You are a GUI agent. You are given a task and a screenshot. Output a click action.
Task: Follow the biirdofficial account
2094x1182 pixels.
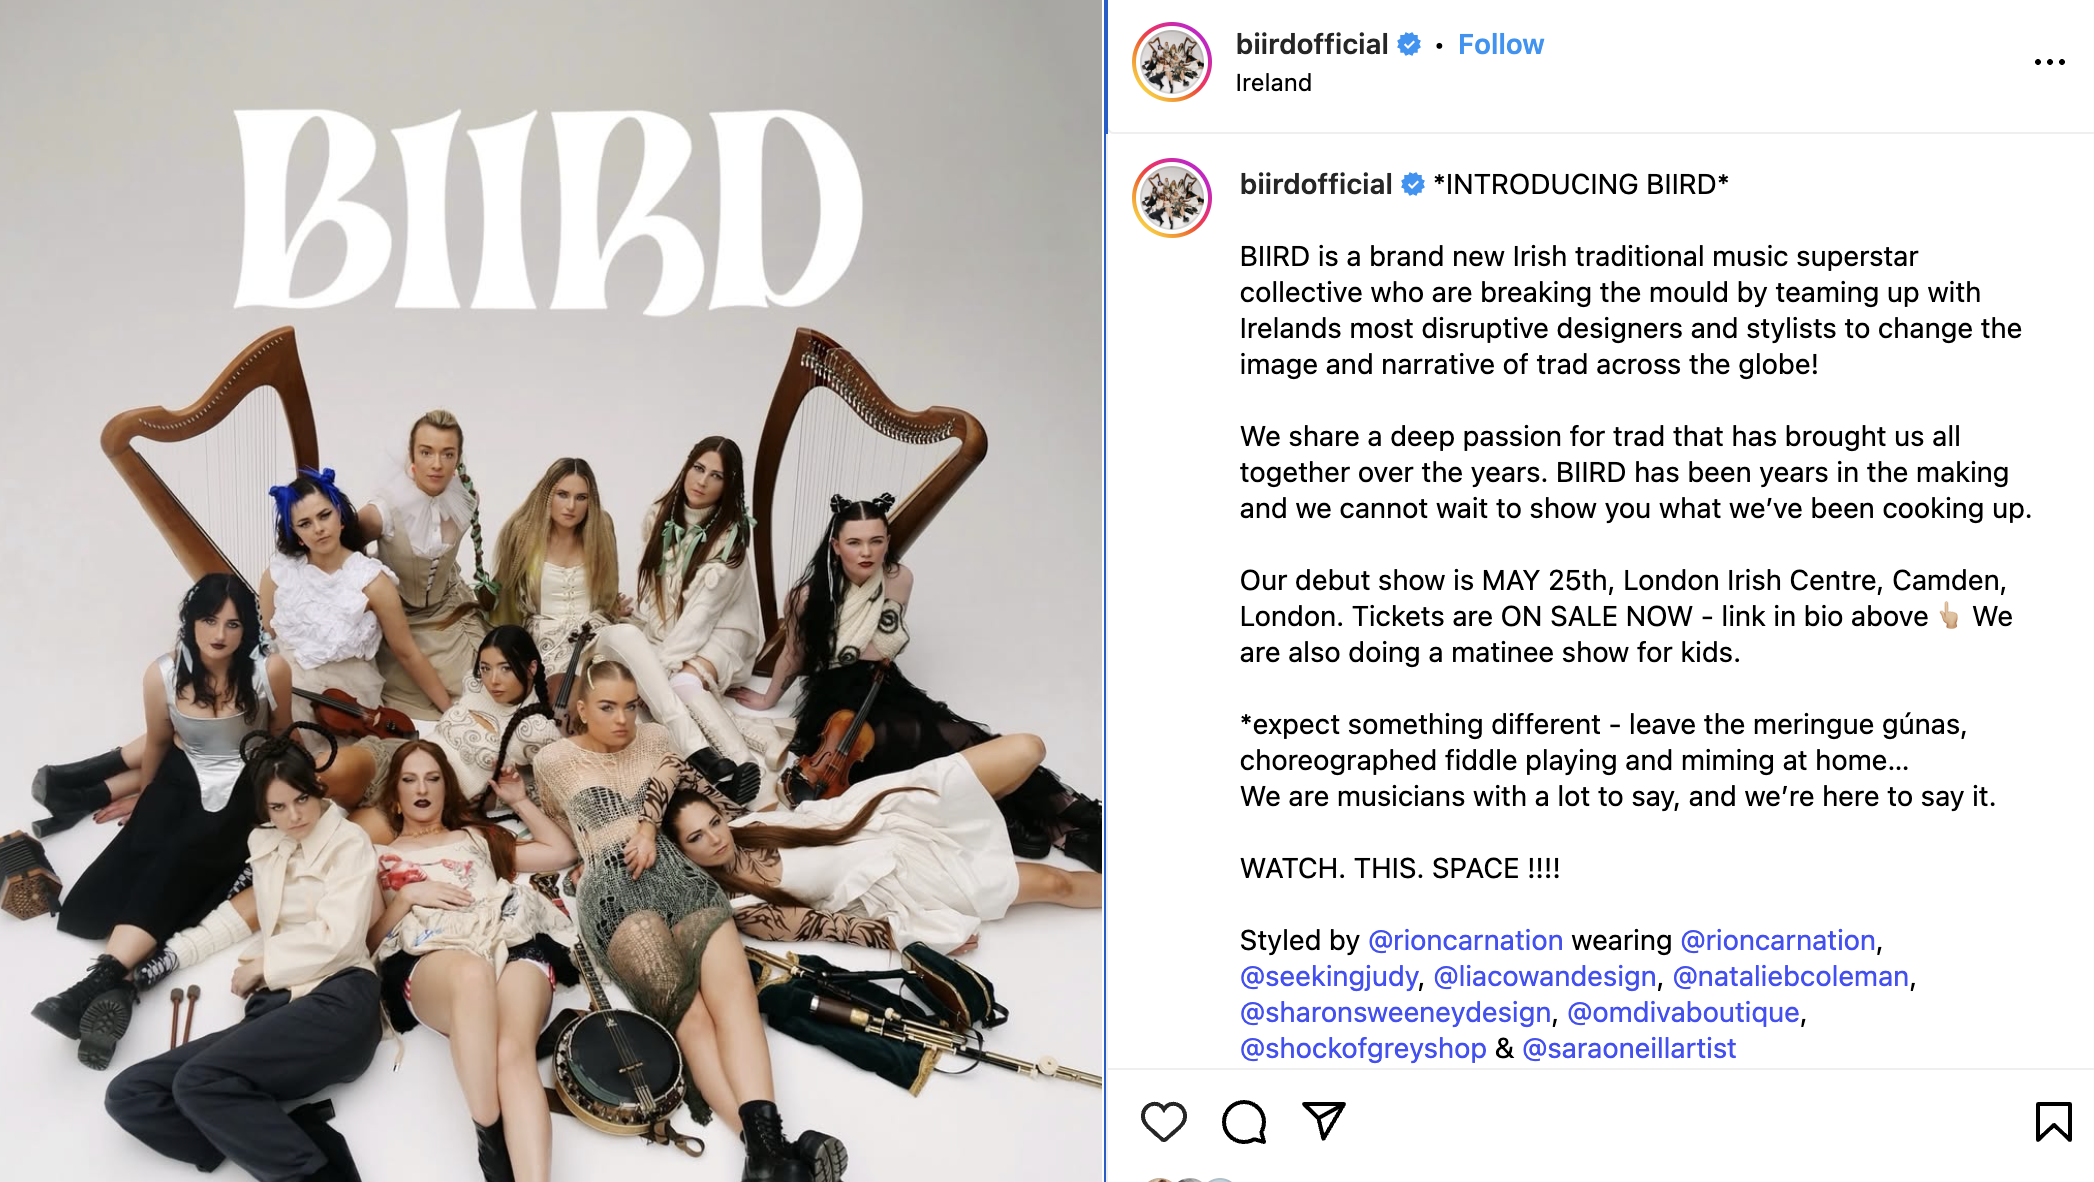tap(1500, 44)
